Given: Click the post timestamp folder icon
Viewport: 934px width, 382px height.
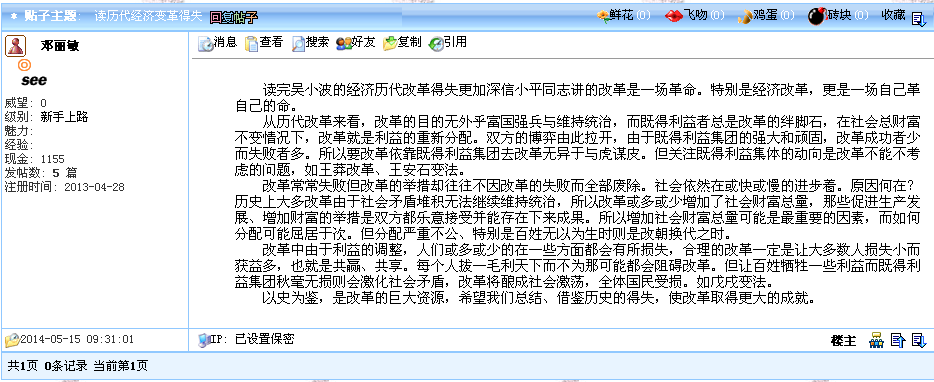Looking at the screenshot, I should pos(12,340).
